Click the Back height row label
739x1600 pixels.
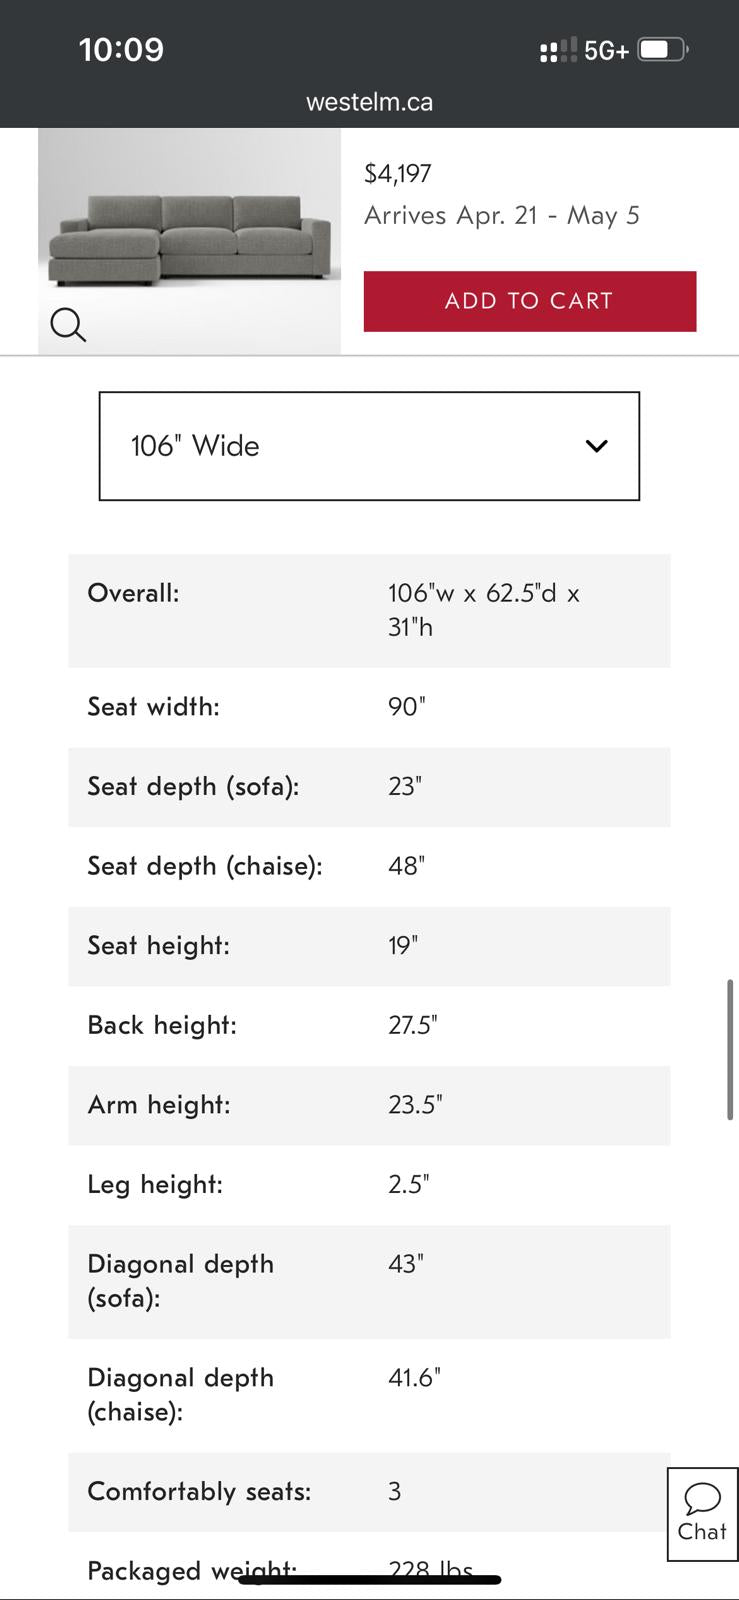click(162, 1025)
